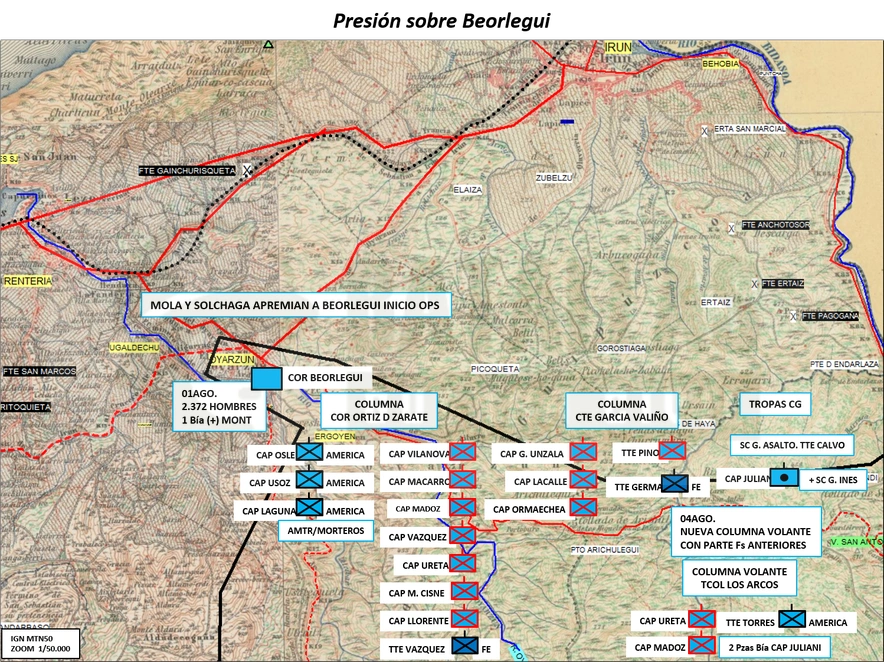Click CAP VILANOVA red infantry symbol
This screenshot has height=662, width=884.
tap(462, 451)
